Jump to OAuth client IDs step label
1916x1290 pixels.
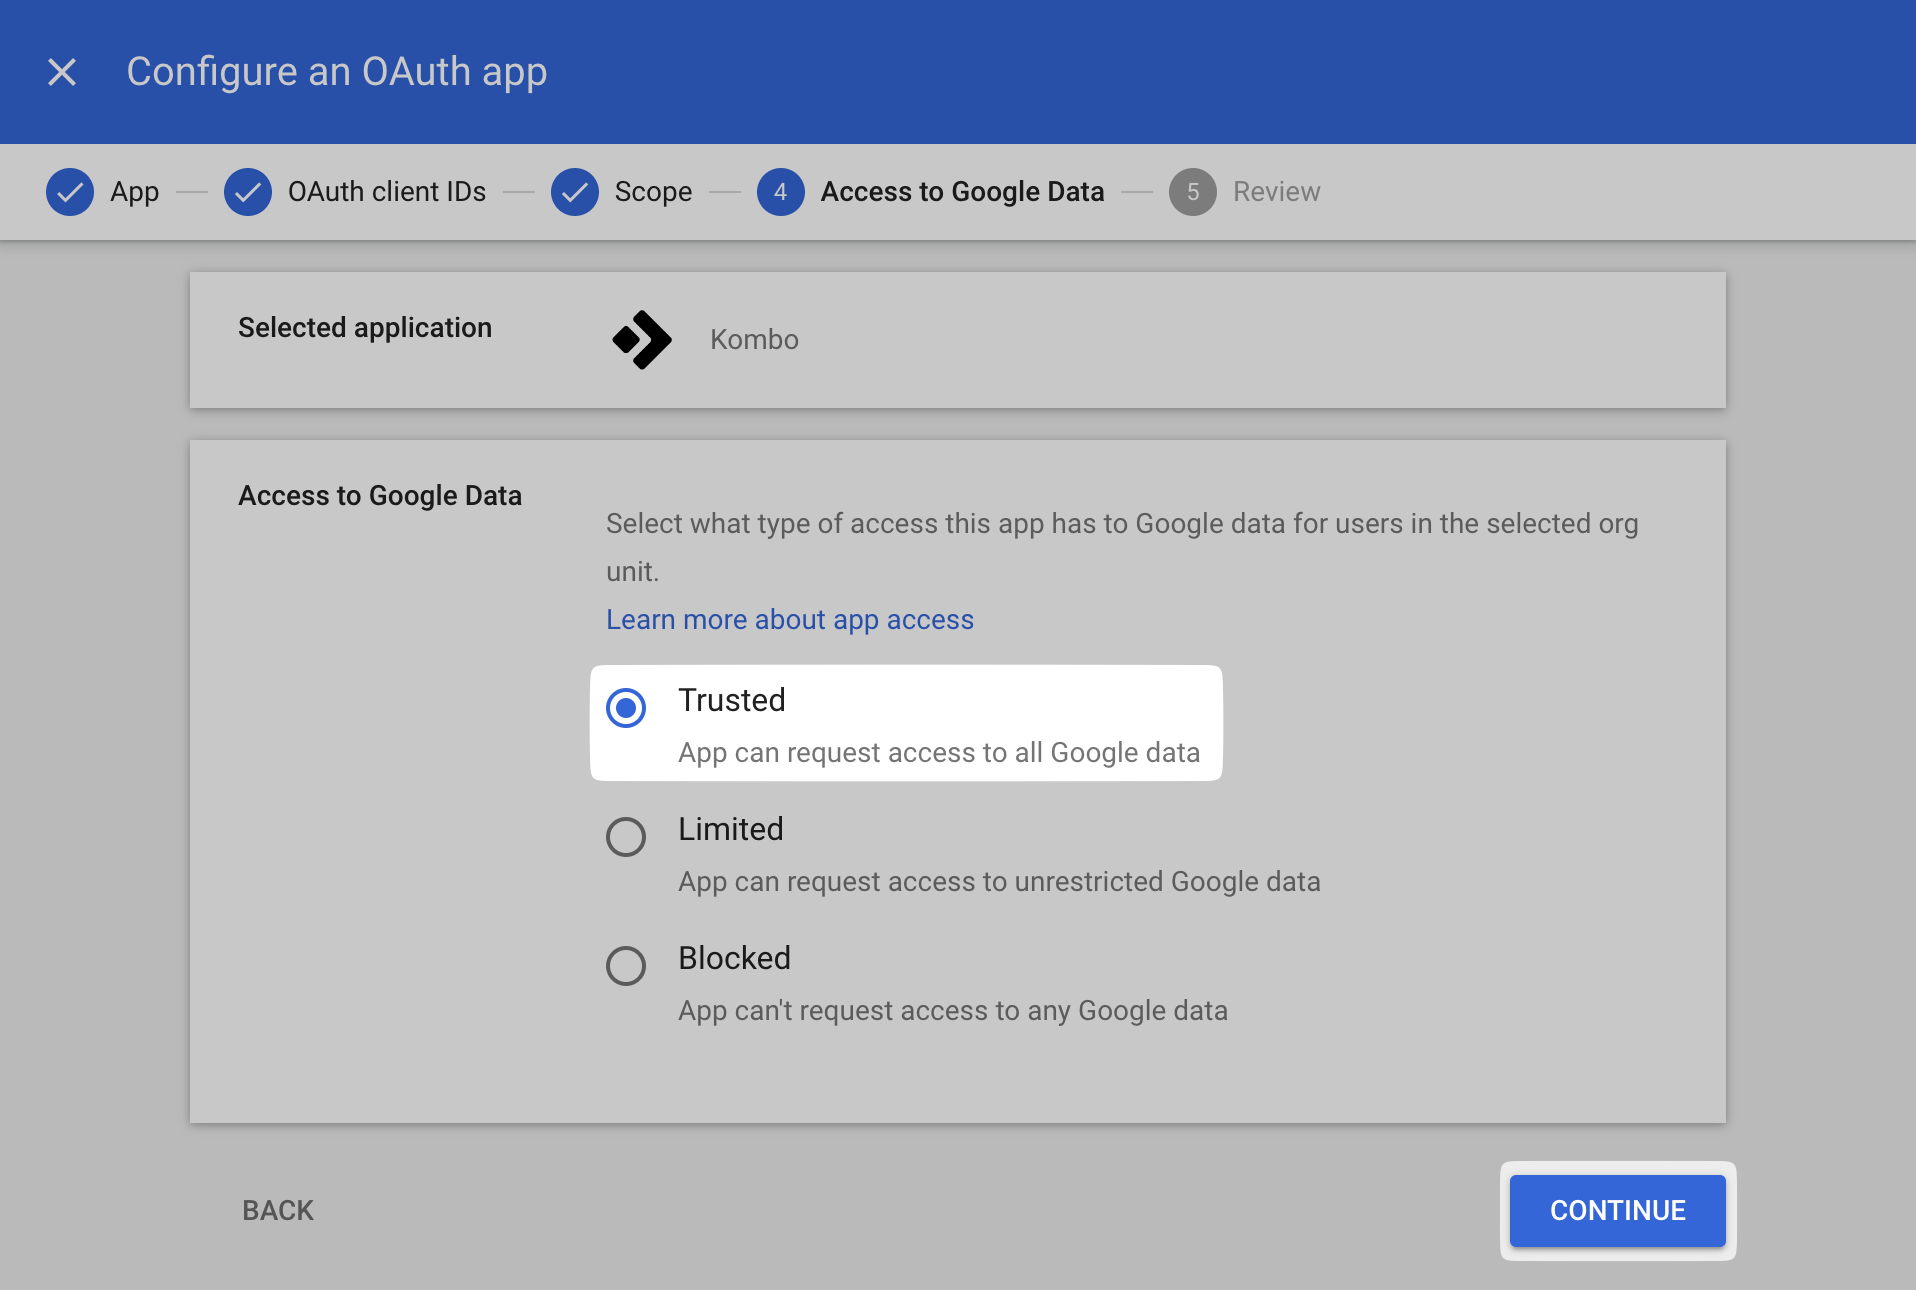click(x=386, y=192)
